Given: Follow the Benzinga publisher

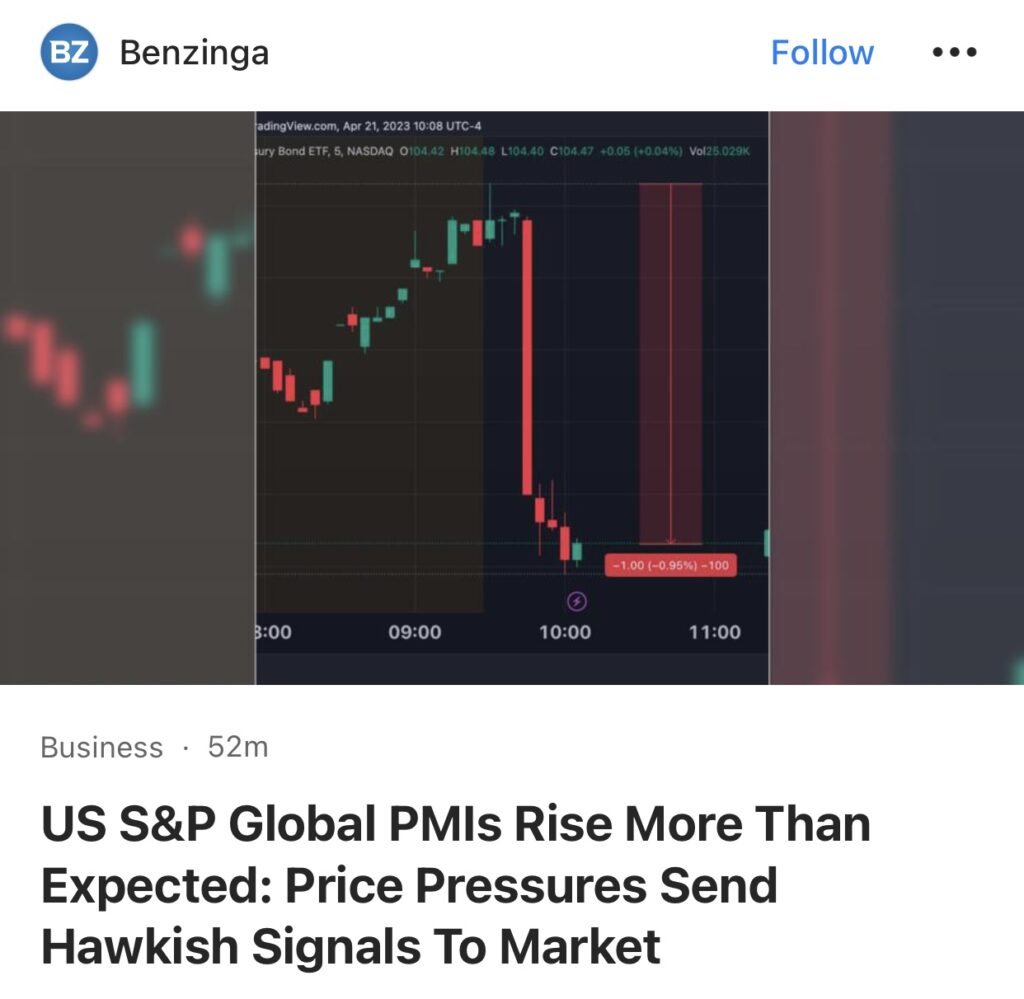Looking at the screenshot, I should [x=822, y=52].
